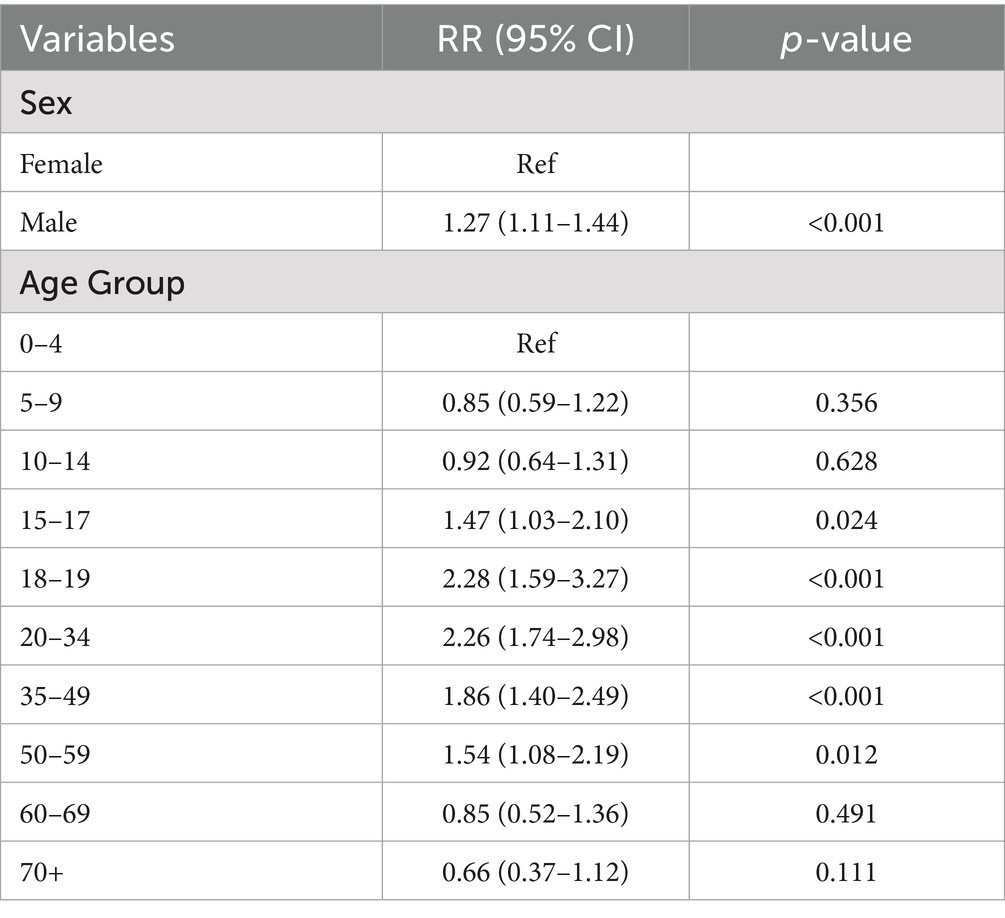This screenshot has height=918, width=1005.
Task: Click the p-value 0.012 cell
Action: [x=846, y=753]
